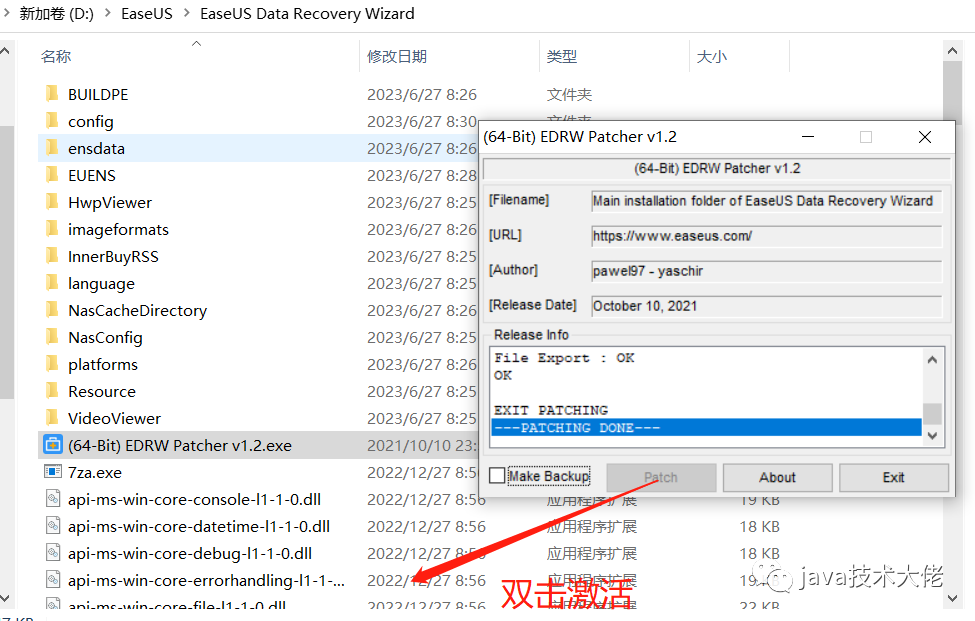
Task: Click the left pane scroll-down arrow
Action: pos(5,598)
